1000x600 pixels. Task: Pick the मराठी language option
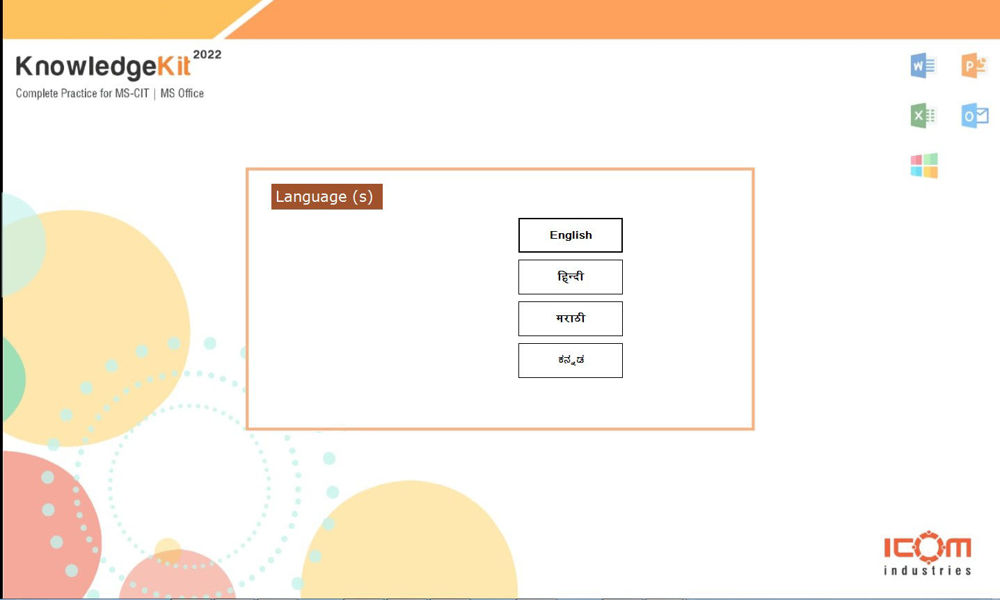(x=570, y=318)
